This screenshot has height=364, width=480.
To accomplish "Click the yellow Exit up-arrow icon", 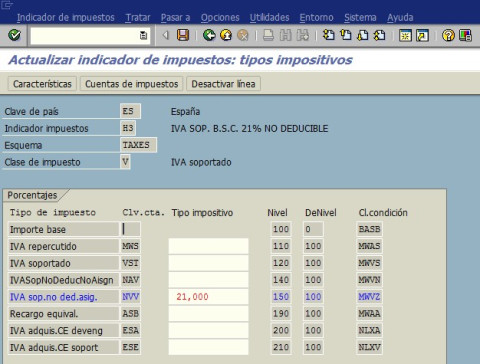I will (x=226, y=35).
